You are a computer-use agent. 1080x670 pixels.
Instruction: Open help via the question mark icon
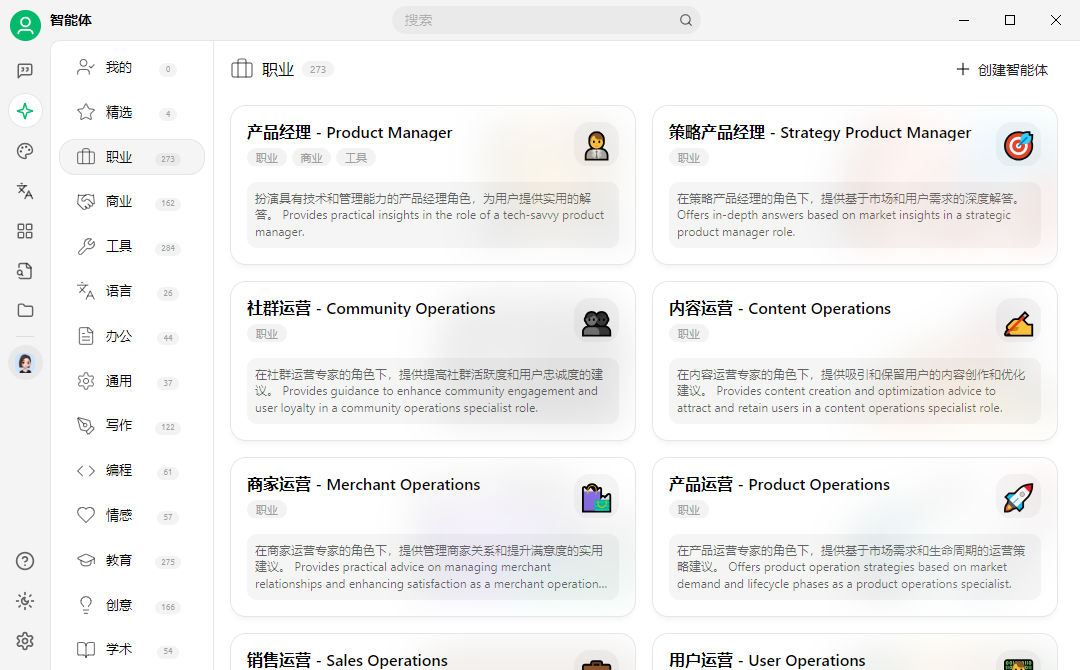[x=25, y=561]
